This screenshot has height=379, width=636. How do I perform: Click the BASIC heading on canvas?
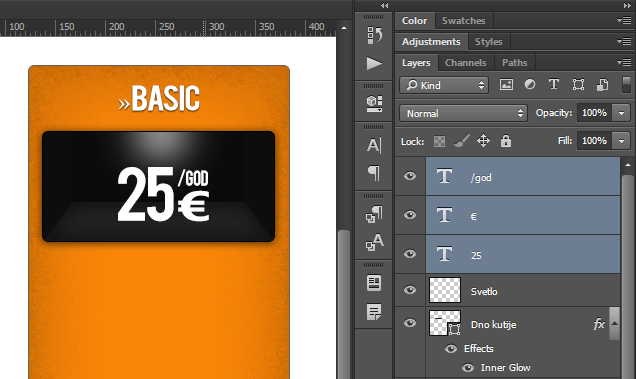tap(165, 99)
